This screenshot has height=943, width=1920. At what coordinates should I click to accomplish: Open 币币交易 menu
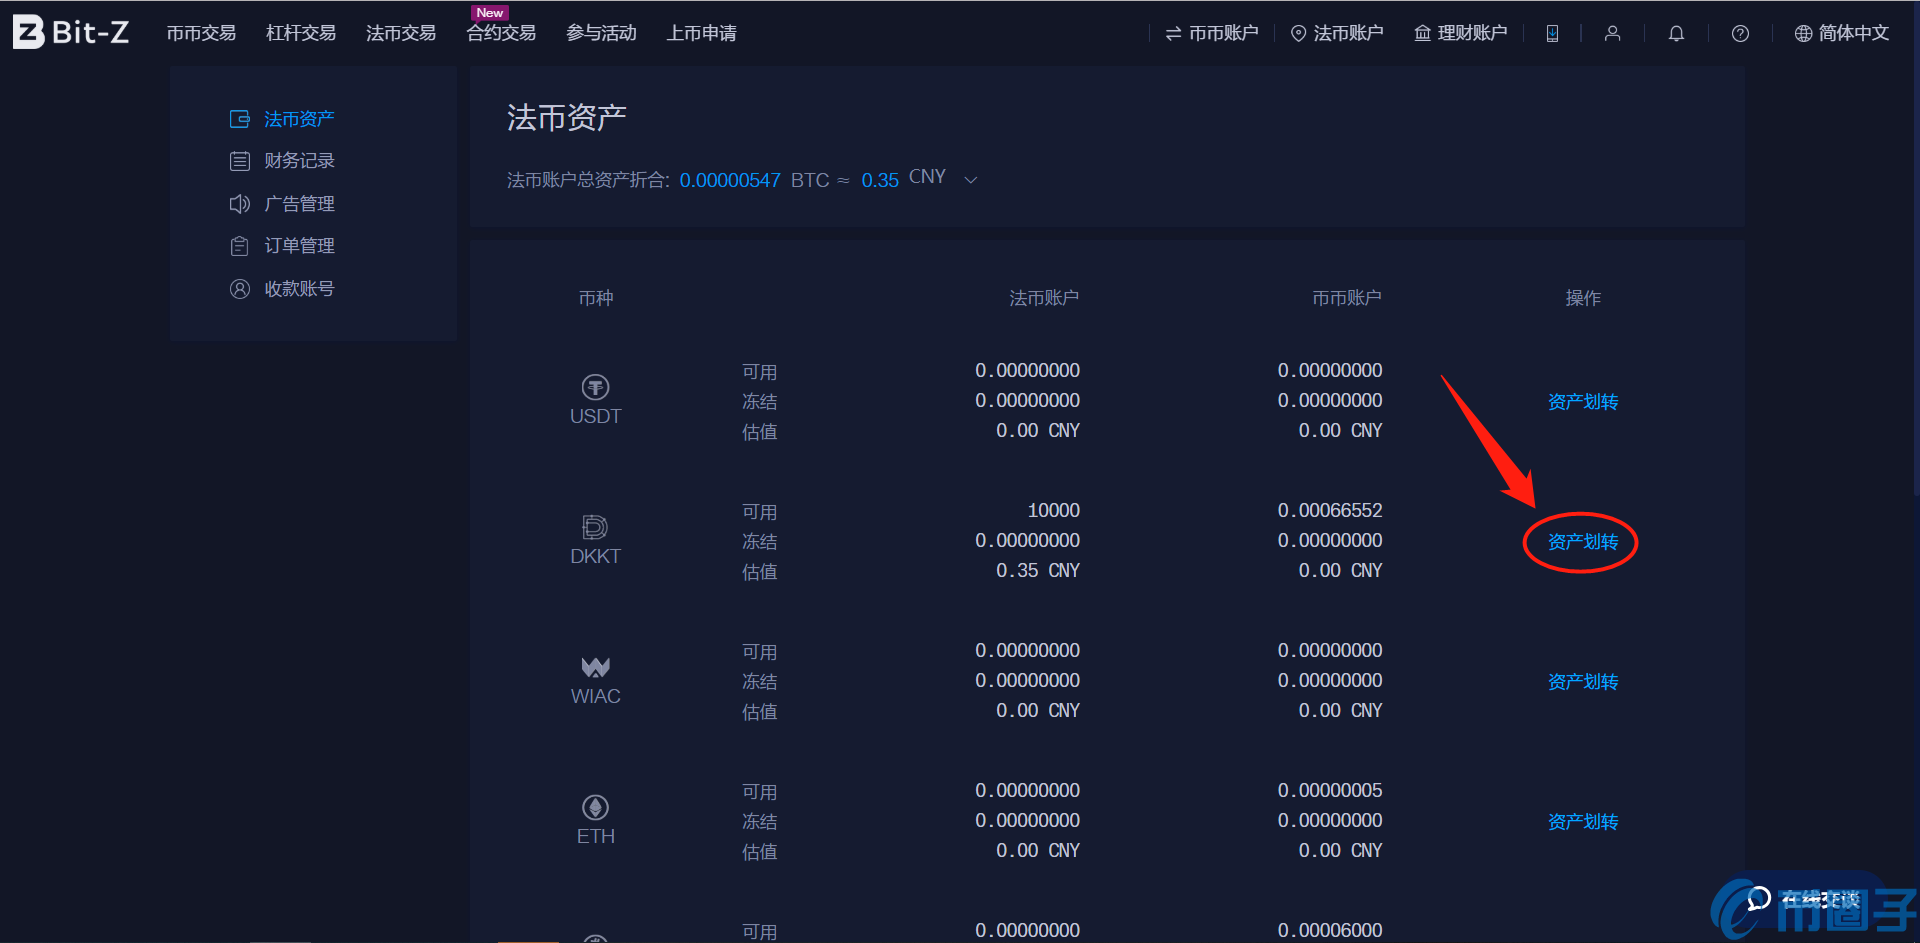point(201,33)
